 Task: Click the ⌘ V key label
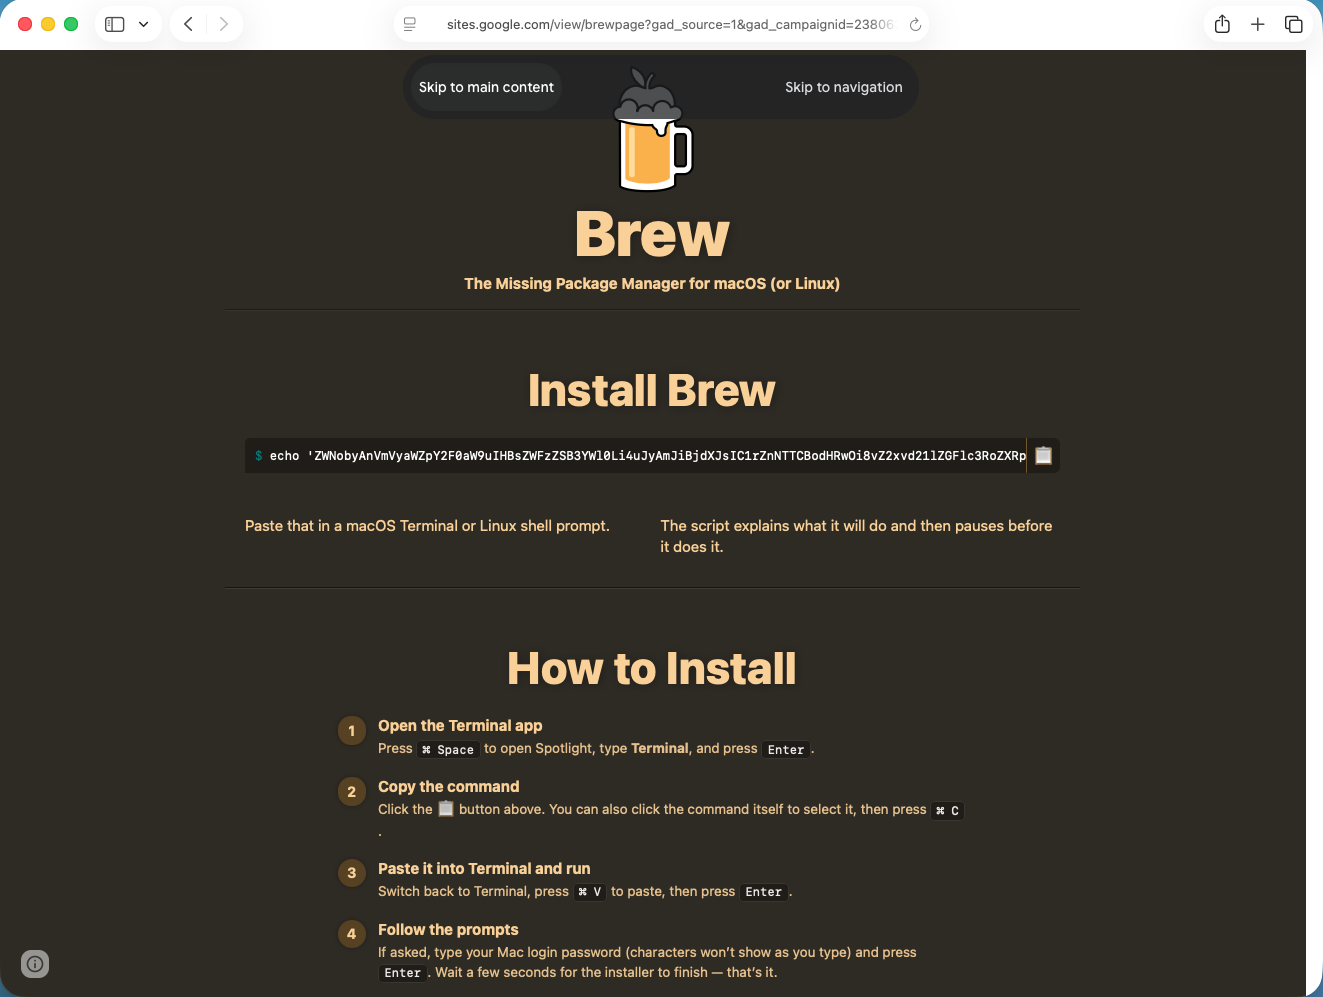pyautogui.click(x=590, y=892)
